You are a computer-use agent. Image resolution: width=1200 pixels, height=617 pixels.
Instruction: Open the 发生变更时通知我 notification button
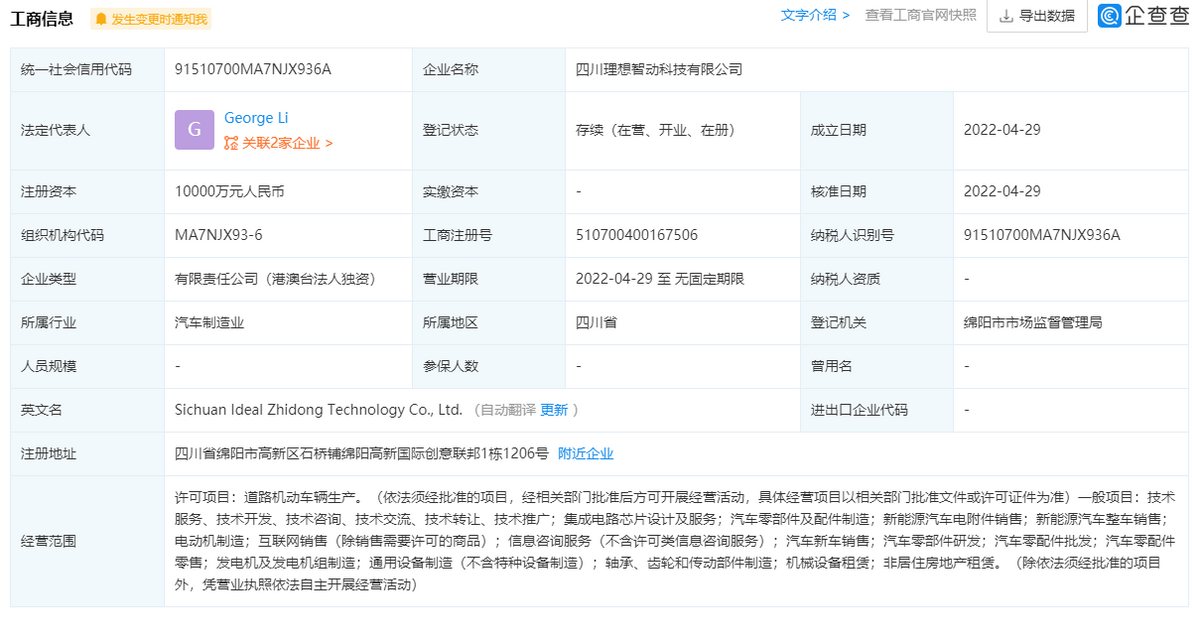150,19
